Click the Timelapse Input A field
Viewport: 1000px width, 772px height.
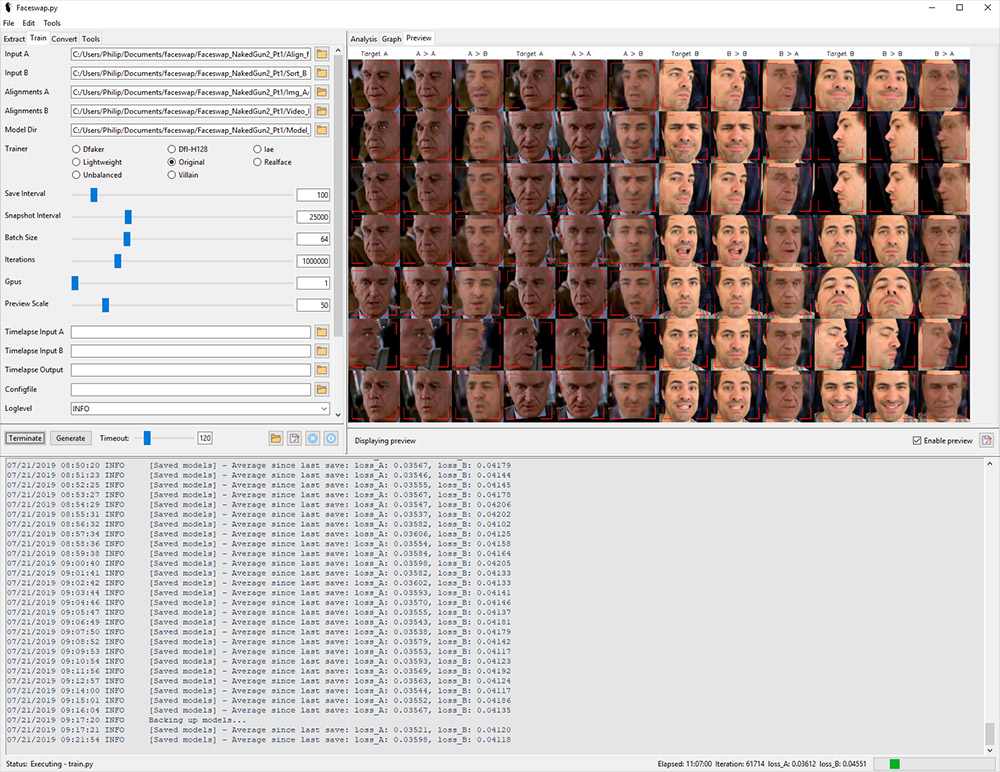[x=191, y=332]
